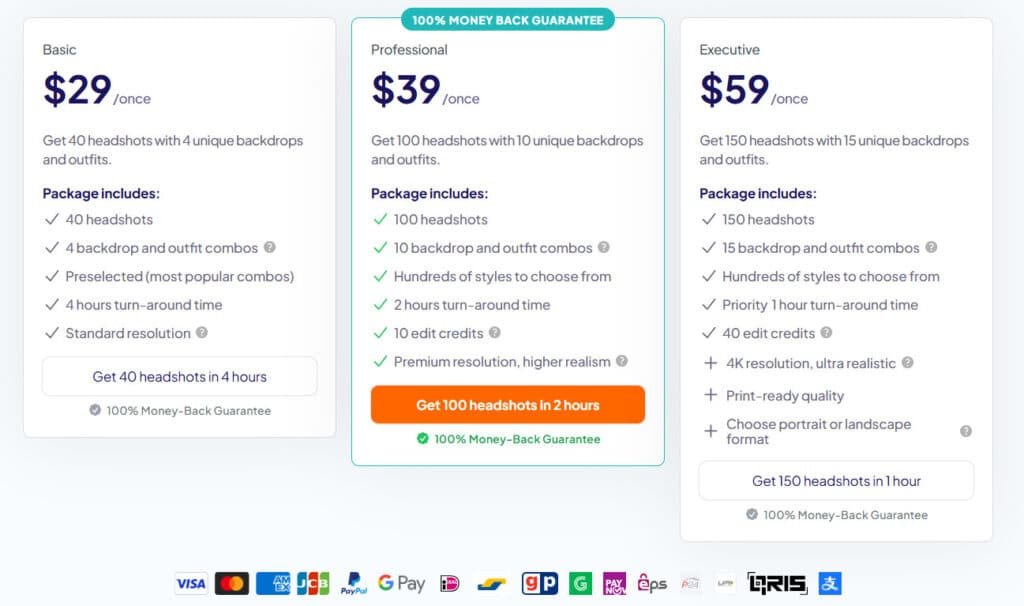This screenshot has height=606, width=1024.
Task: Click the American Express icon
Action: [x=272, y=583]
